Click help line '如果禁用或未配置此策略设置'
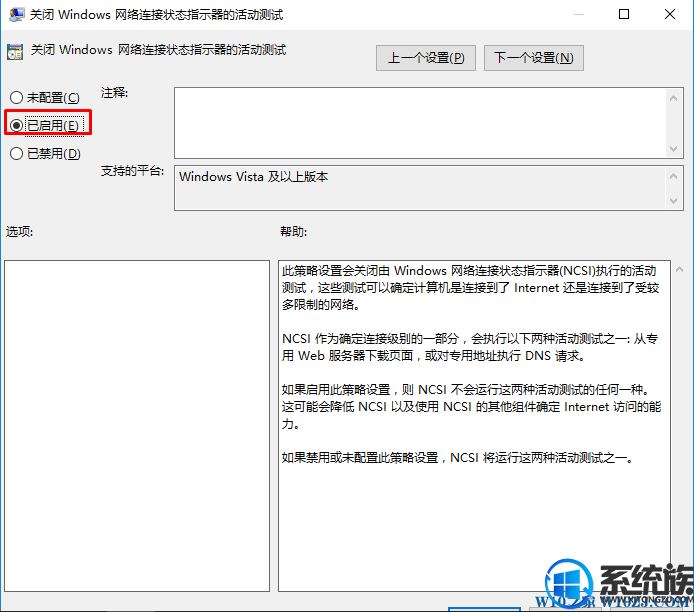694x612 pixels. pyautogui.click(x=458, y=458)
